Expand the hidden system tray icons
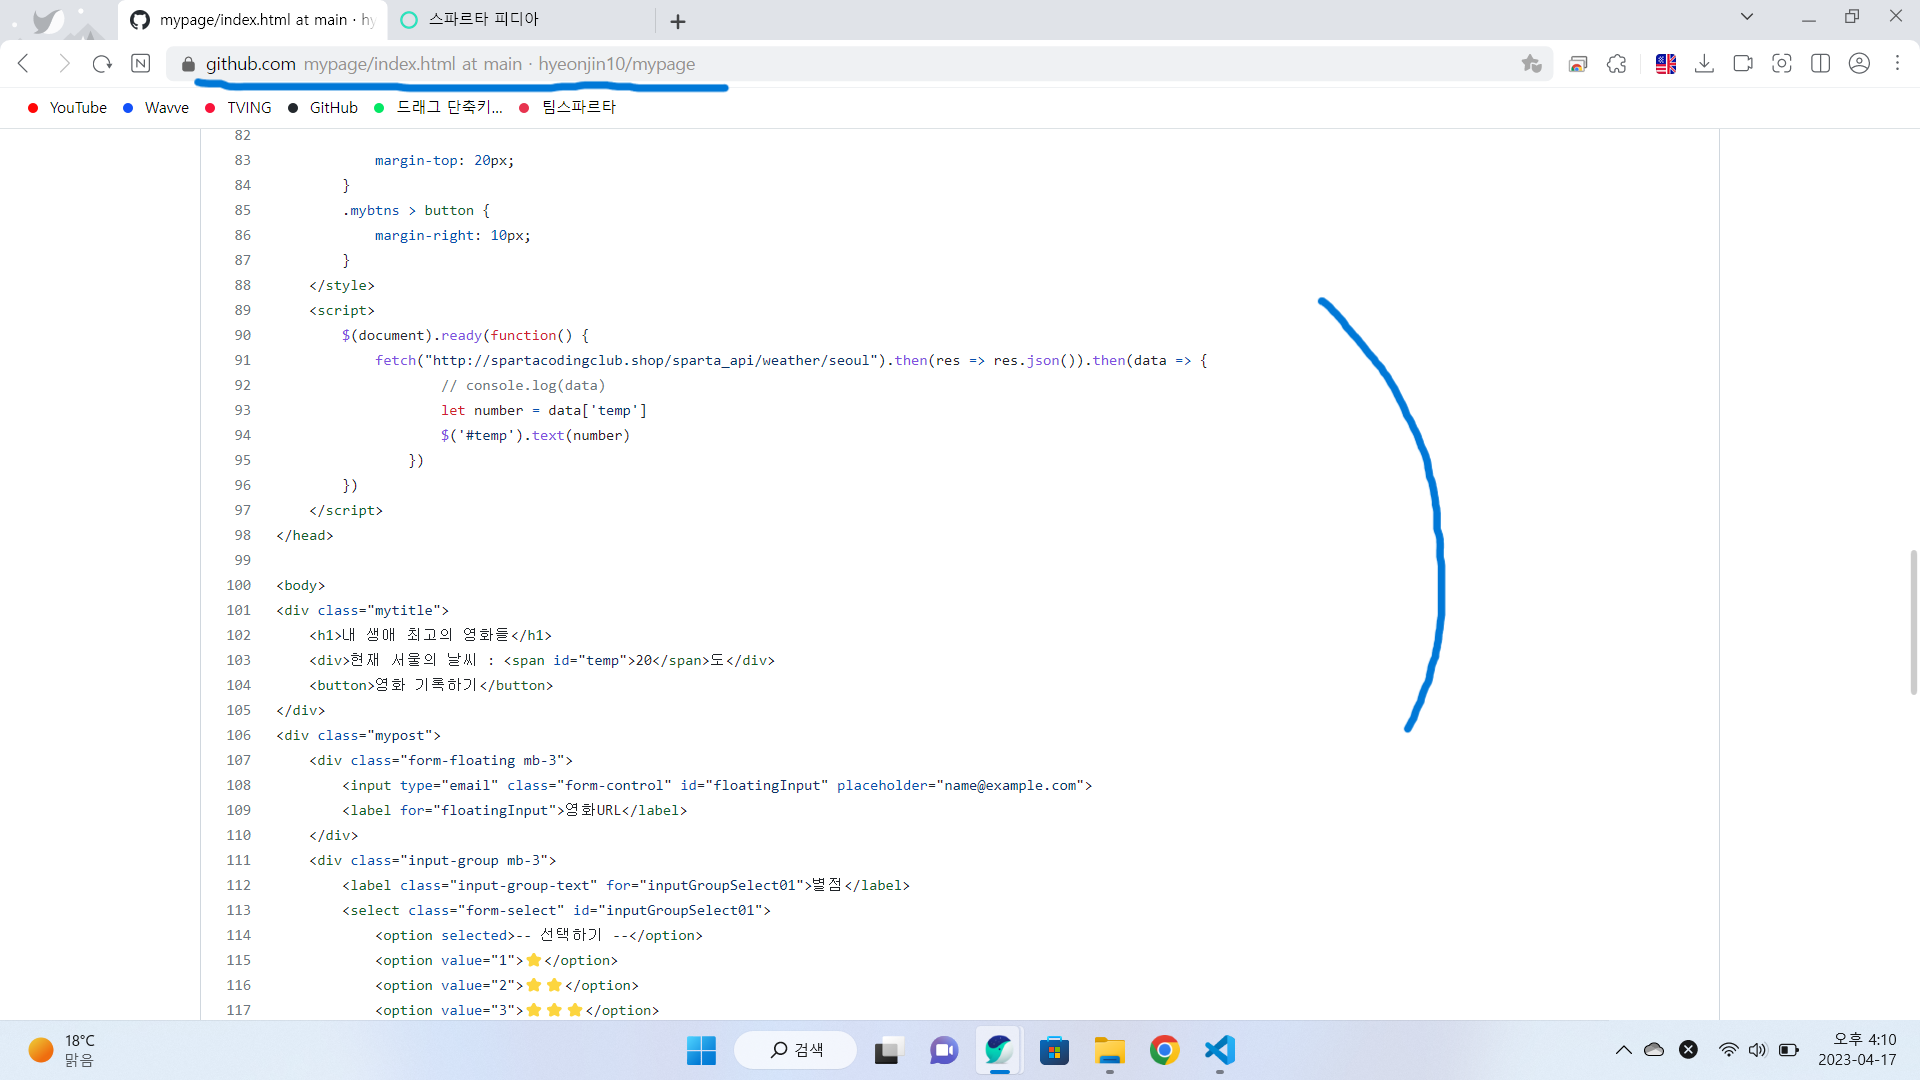The height and width of the screenshot is (1080, 1920). (1623, 1050)
